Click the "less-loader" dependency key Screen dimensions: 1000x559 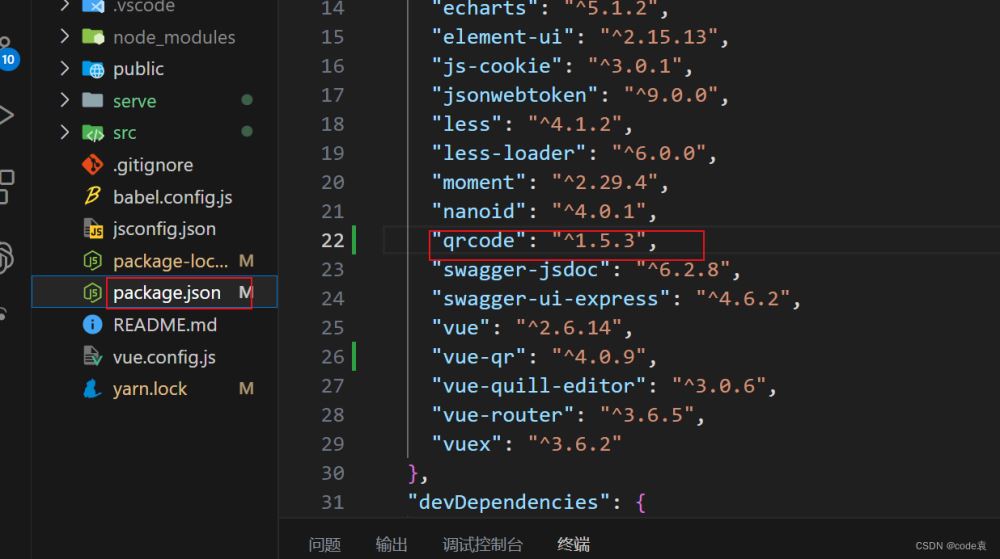(x=509, y=153)
